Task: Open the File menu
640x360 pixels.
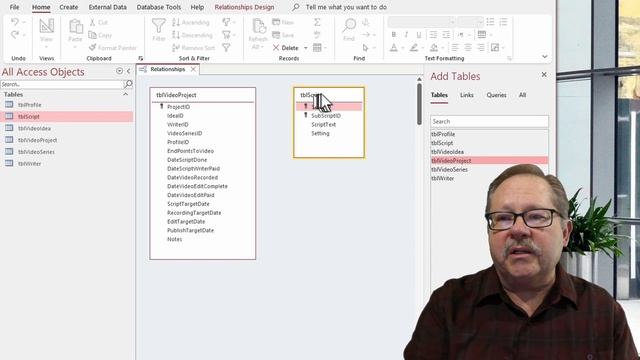Action: click(14, 7)
